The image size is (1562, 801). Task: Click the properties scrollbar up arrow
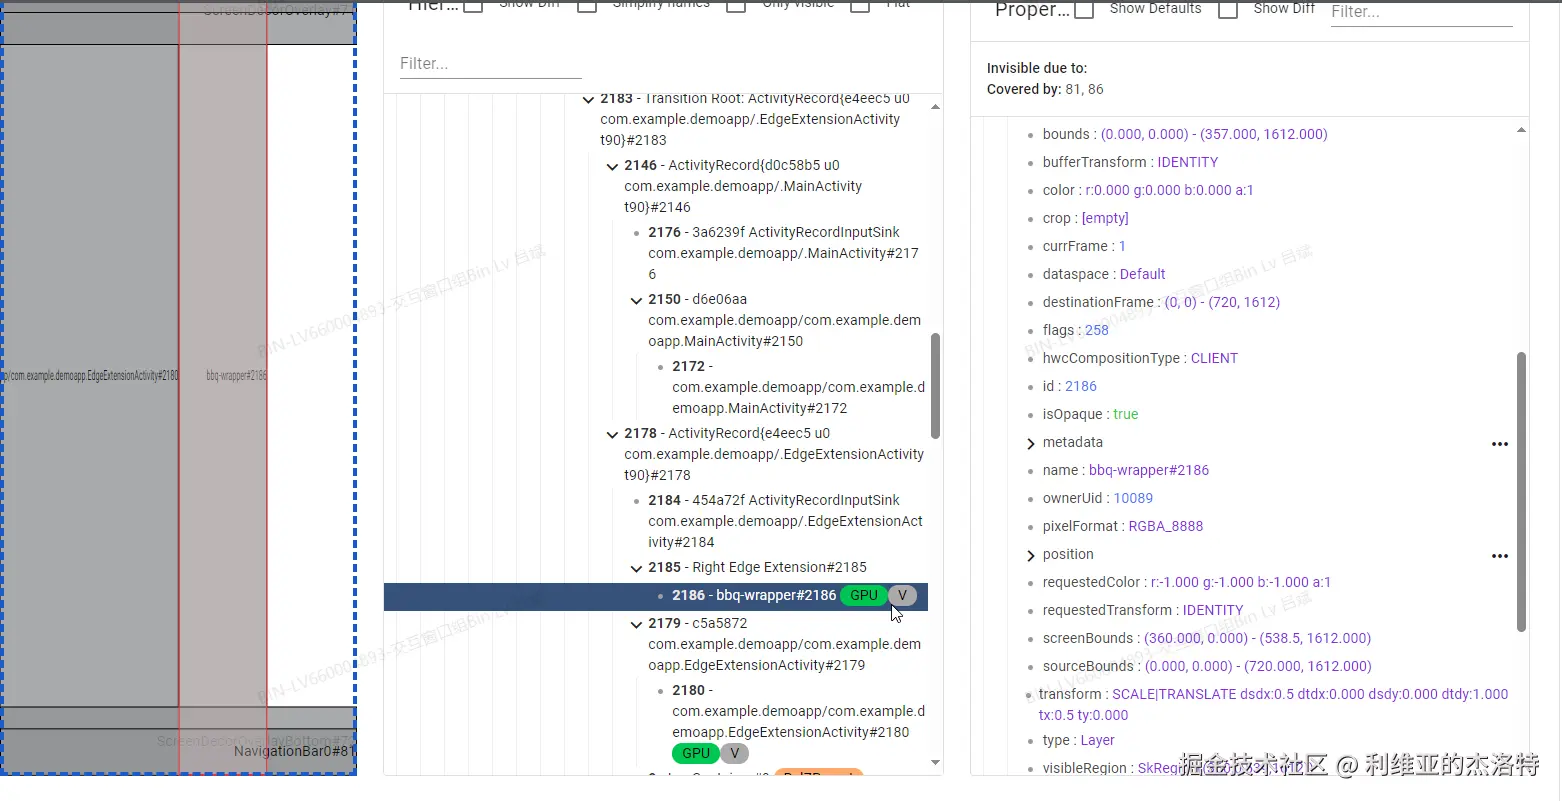point(1521,130)
